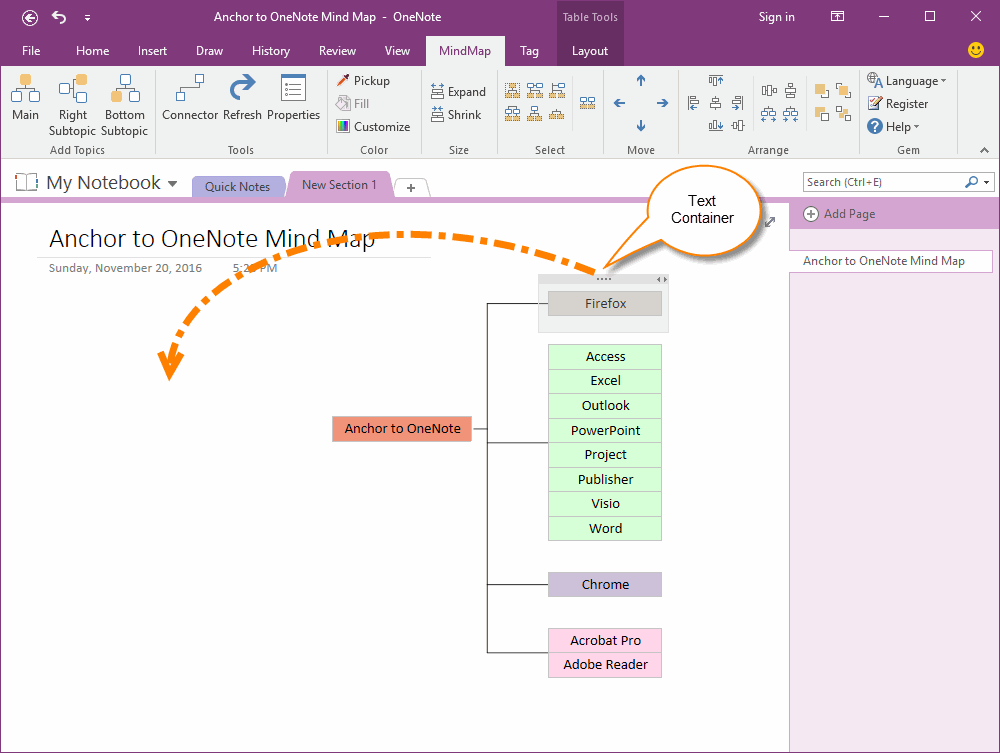Viewport: 1000px width, 753px height.
Task: Click inside the Search field
Action: click(880, 181)
